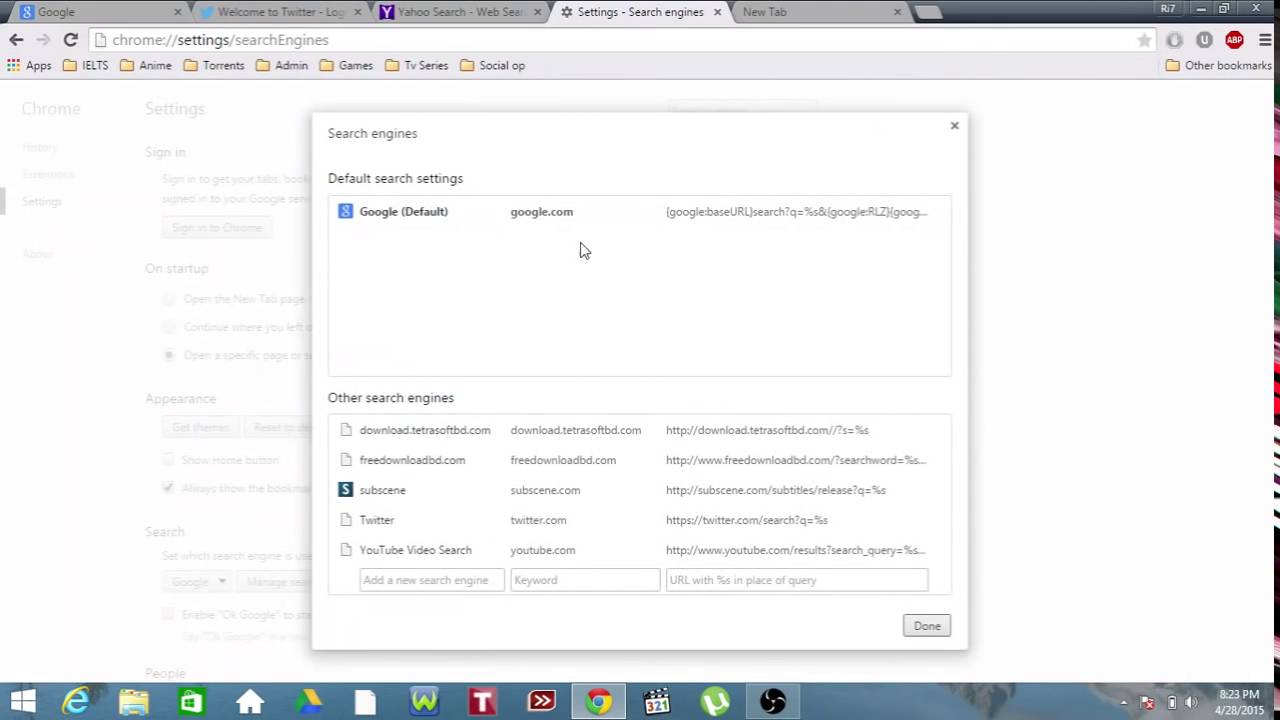
Task: Select the YouTube Video Search name
Action: [415, 550]
